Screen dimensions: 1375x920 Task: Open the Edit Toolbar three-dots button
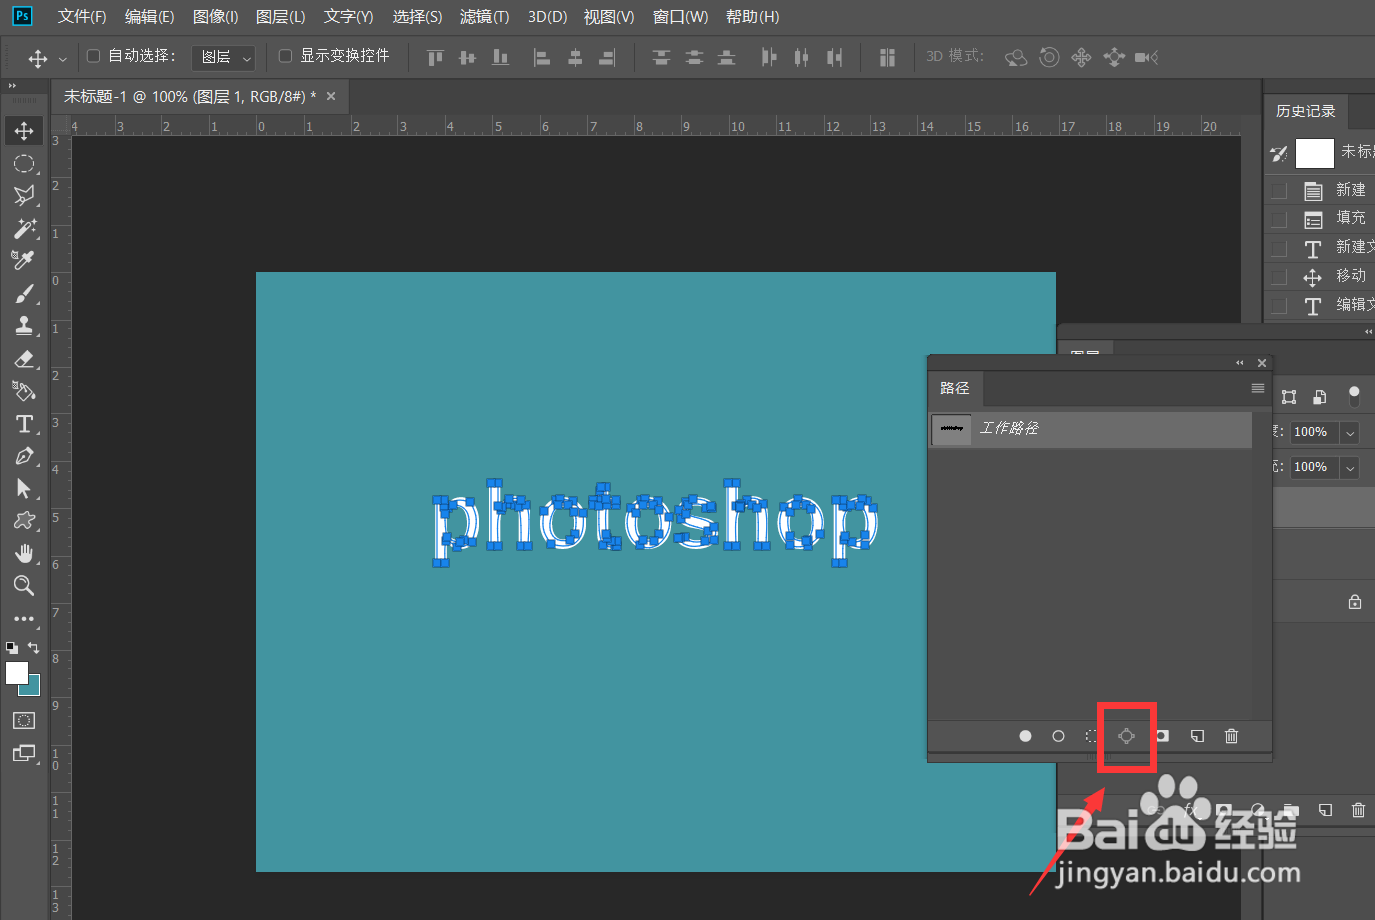tap(24, 619)
